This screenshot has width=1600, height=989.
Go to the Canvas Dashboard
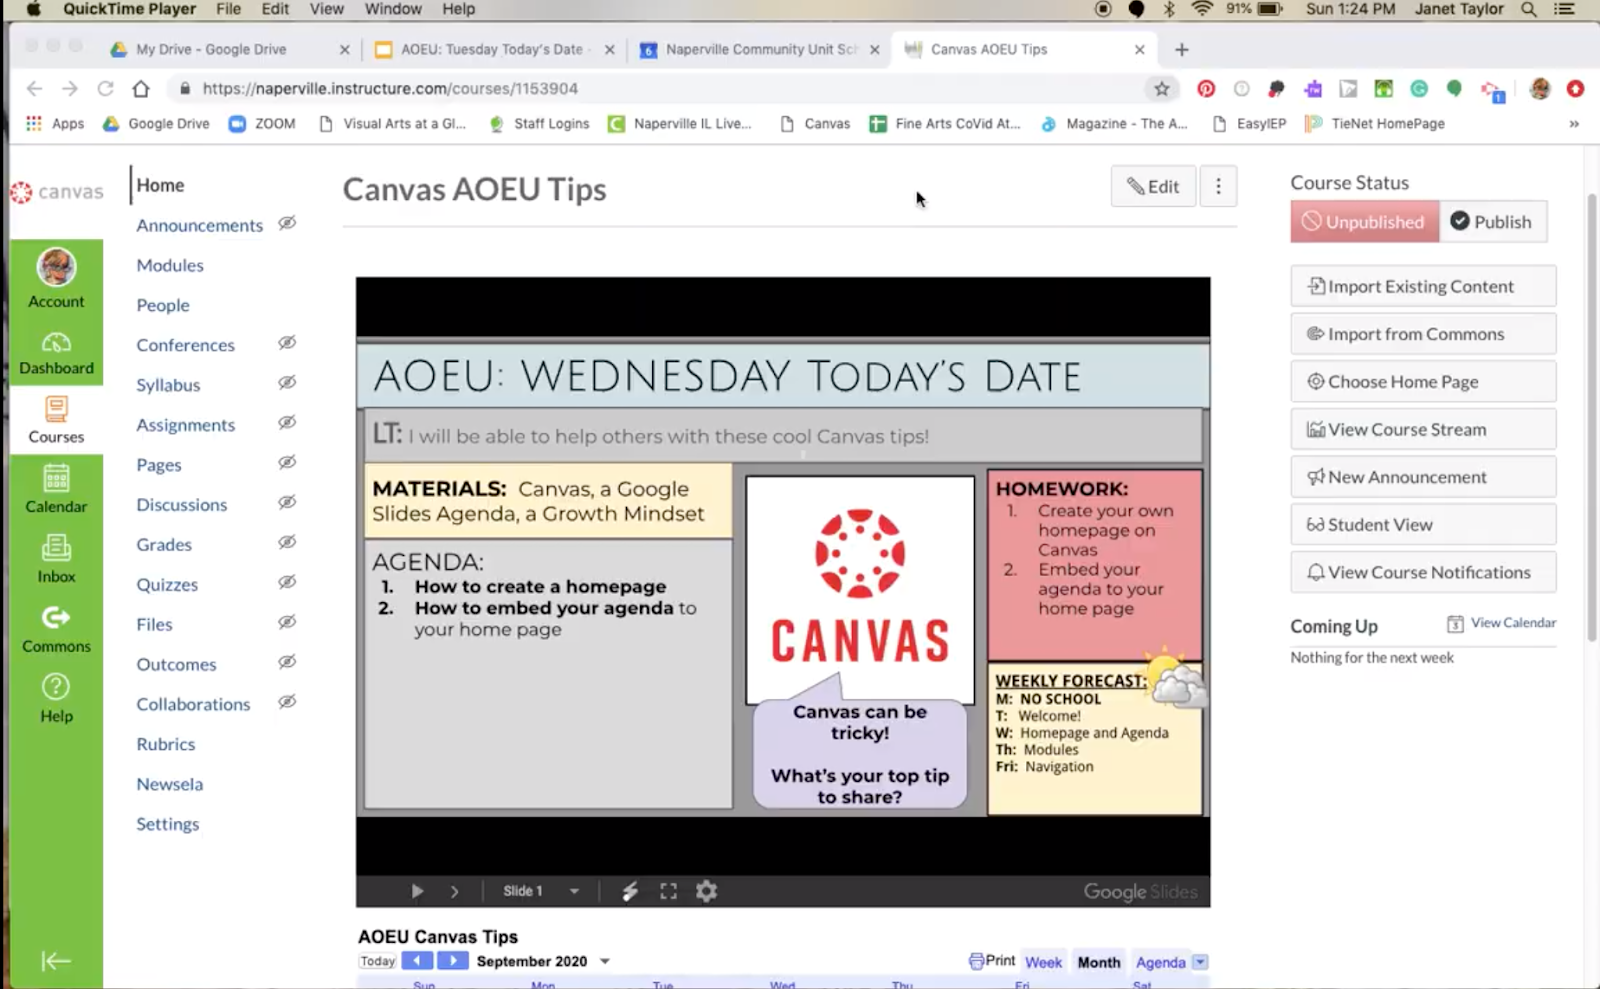(x=56, y=353)
